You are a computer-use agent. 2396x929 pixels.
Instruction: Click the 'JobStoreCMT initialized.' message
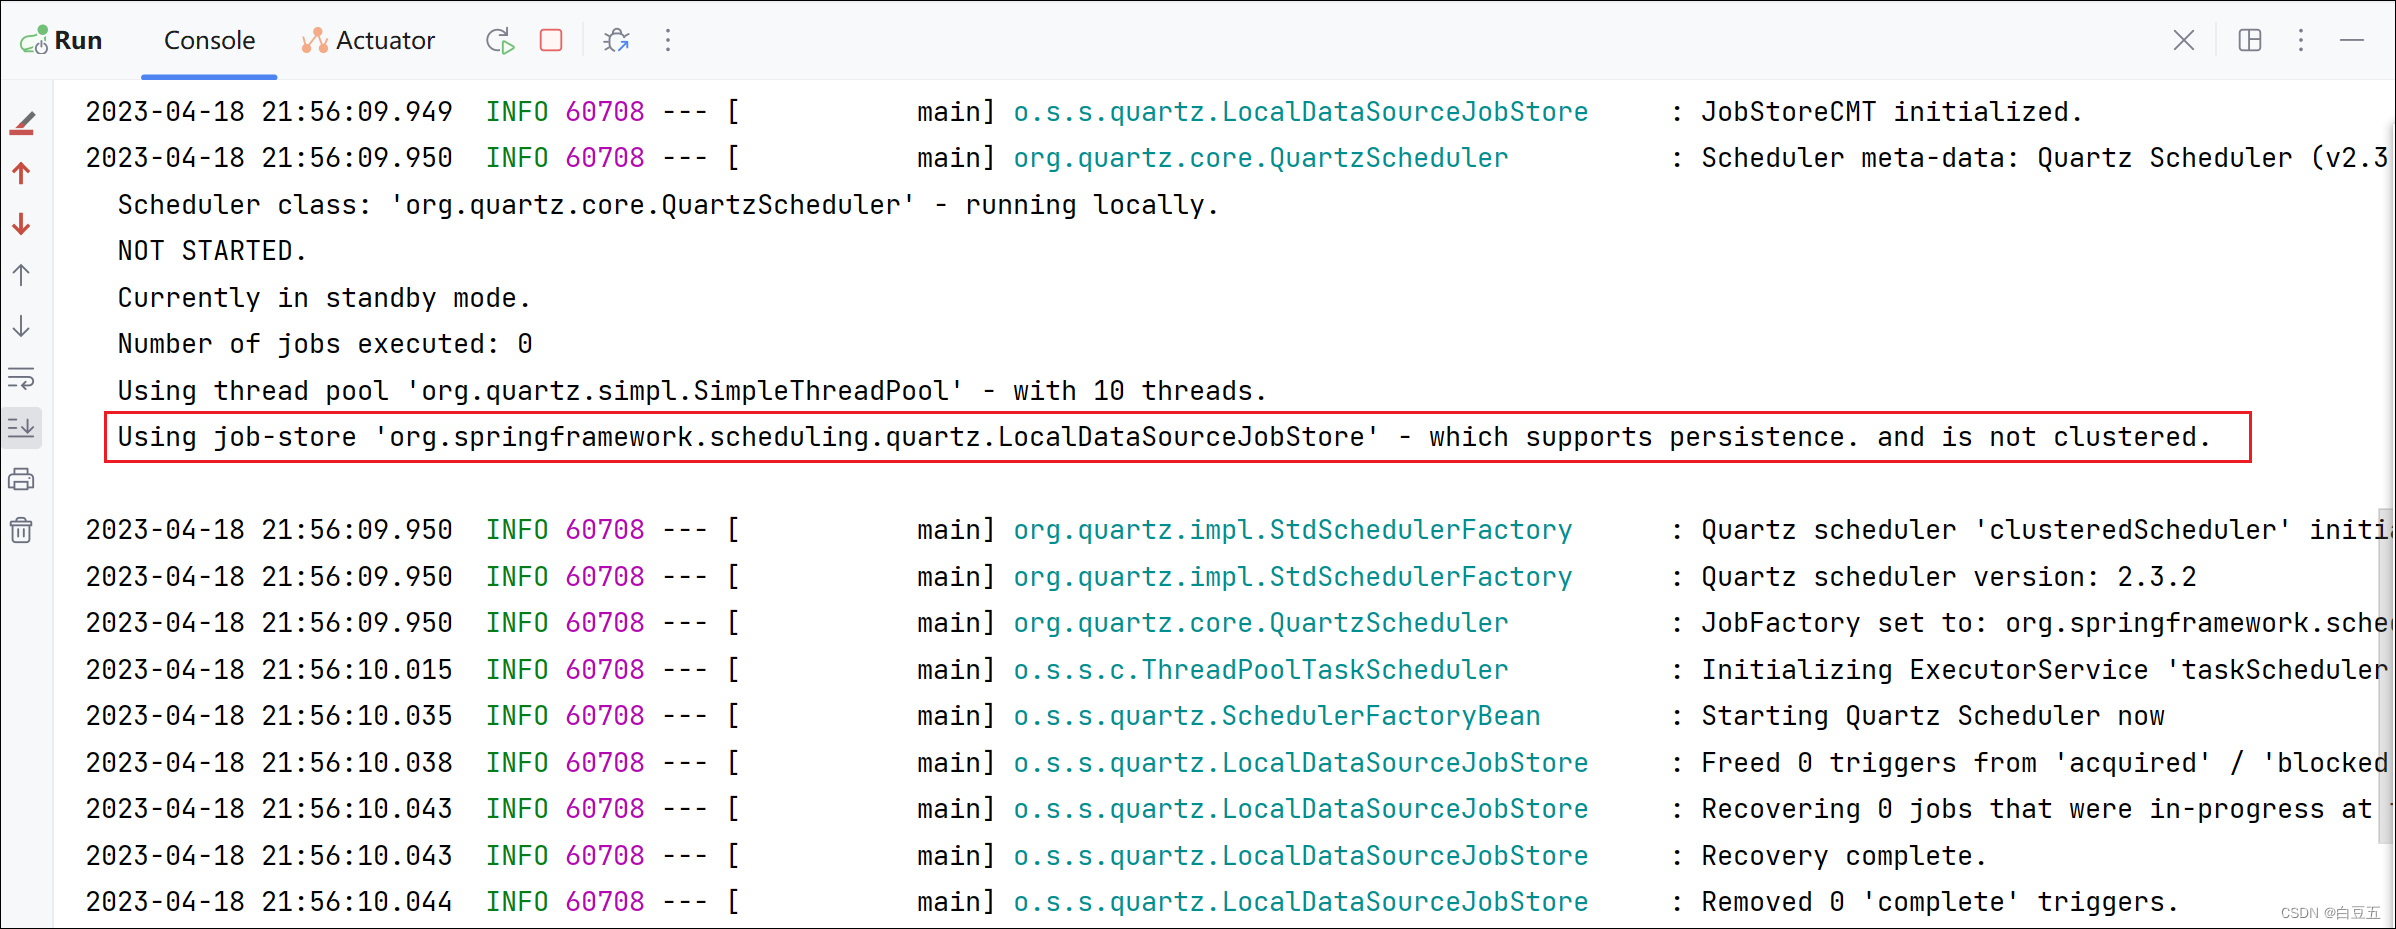[x=1892, y=112]
